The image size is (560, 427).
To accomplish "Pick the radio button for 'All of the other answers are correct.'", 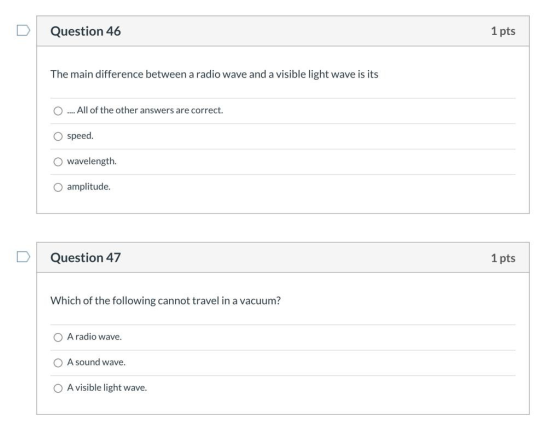I will click(x=58, y=111).
